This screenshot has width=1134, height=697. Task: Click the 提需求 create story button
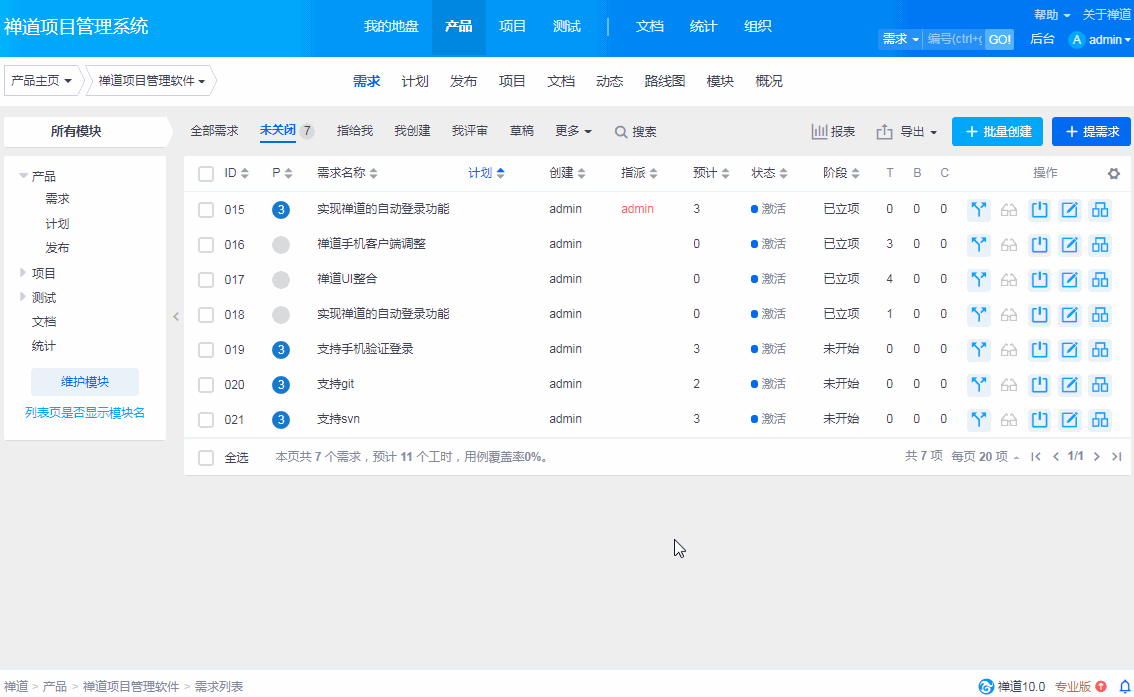pos(1091,132)
